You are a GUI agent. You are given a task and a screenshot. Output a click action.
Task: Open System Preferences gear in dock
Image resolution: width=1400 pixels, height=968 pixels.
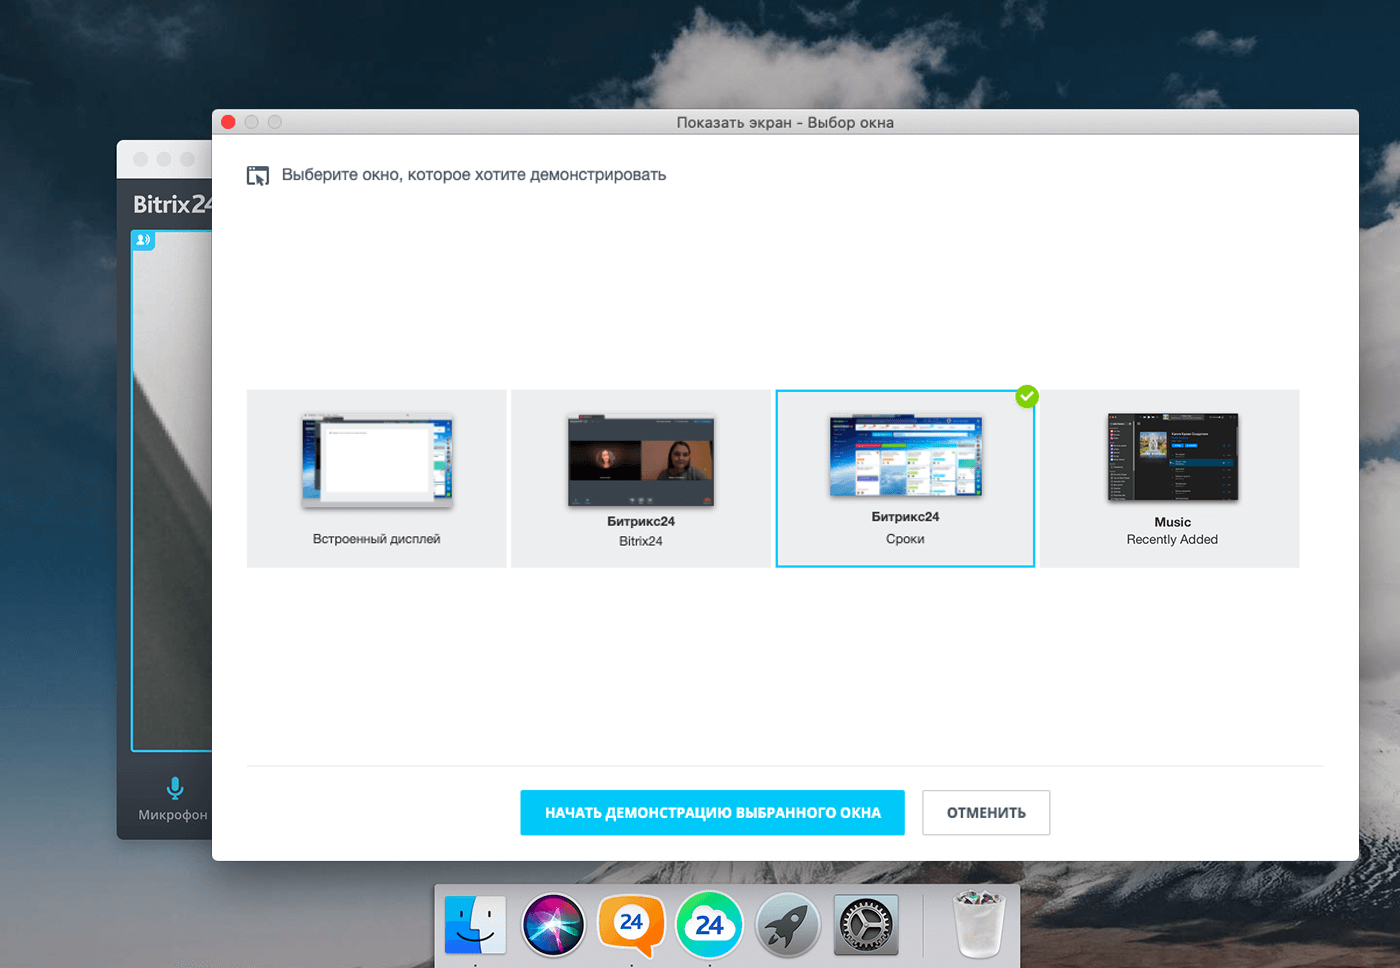tap(866, 924)
